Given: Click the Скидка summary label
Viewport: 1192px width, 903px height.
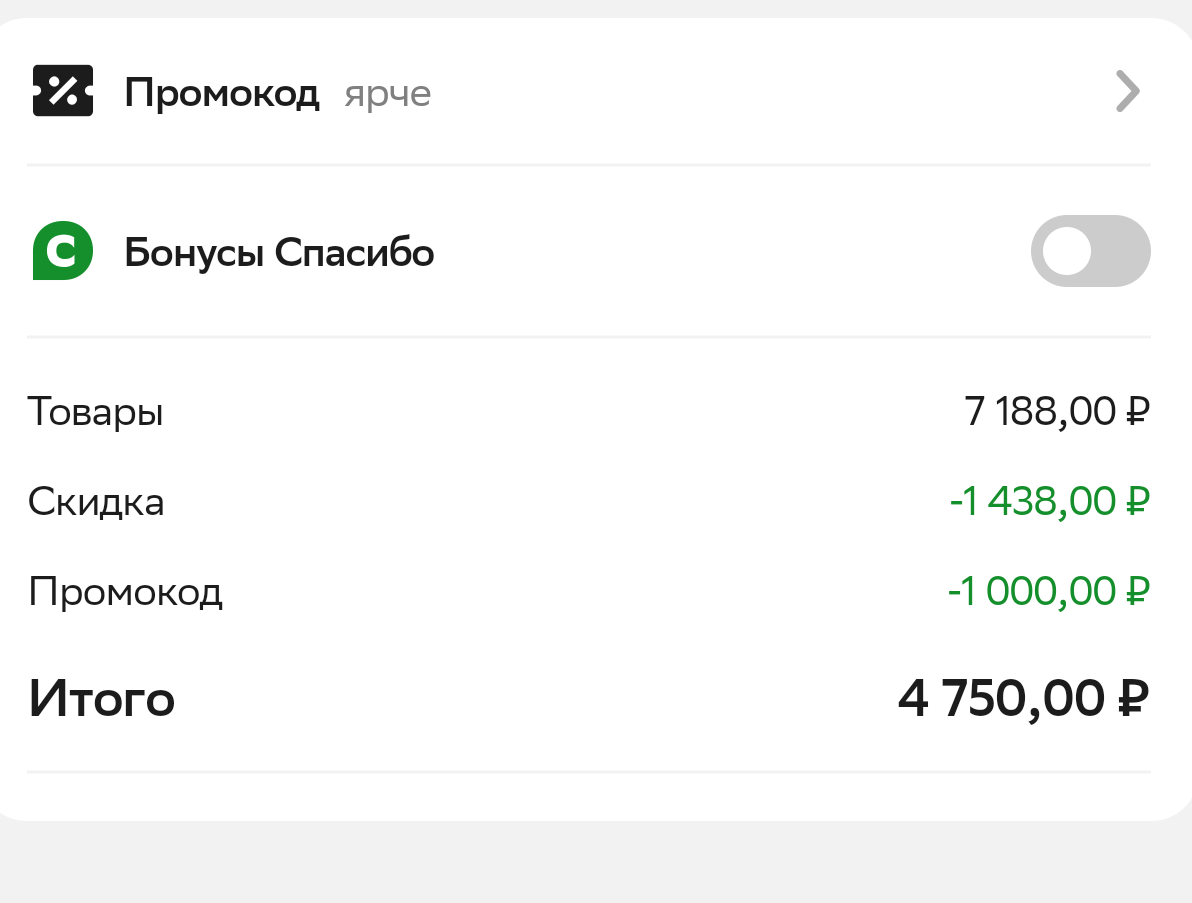Looking at the screenshot, I should coord(96,502).
